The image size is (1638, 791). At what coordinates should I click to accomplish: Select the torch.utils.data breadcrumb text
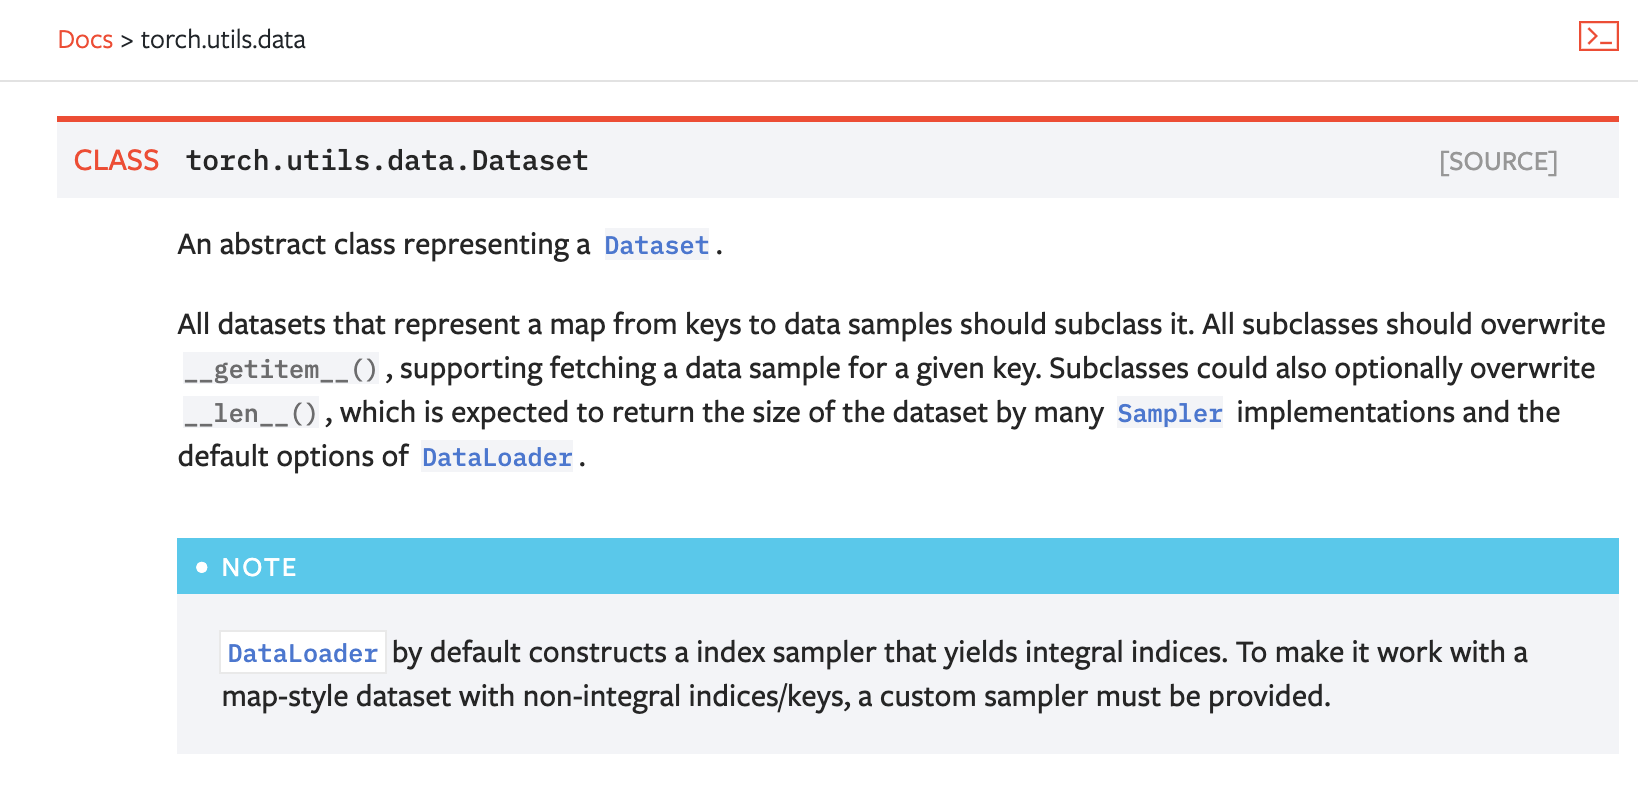(x=223, y=40)
